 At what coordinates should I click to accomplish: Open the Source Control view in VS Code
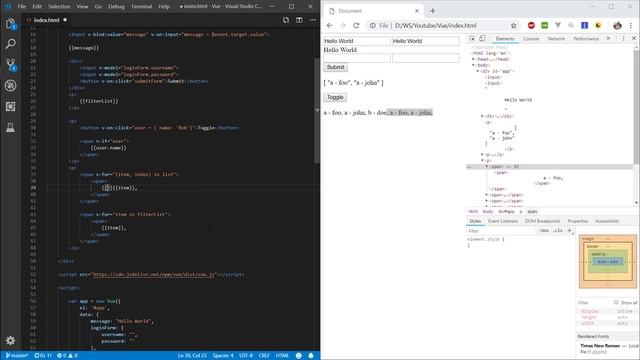tap(11, 64)
